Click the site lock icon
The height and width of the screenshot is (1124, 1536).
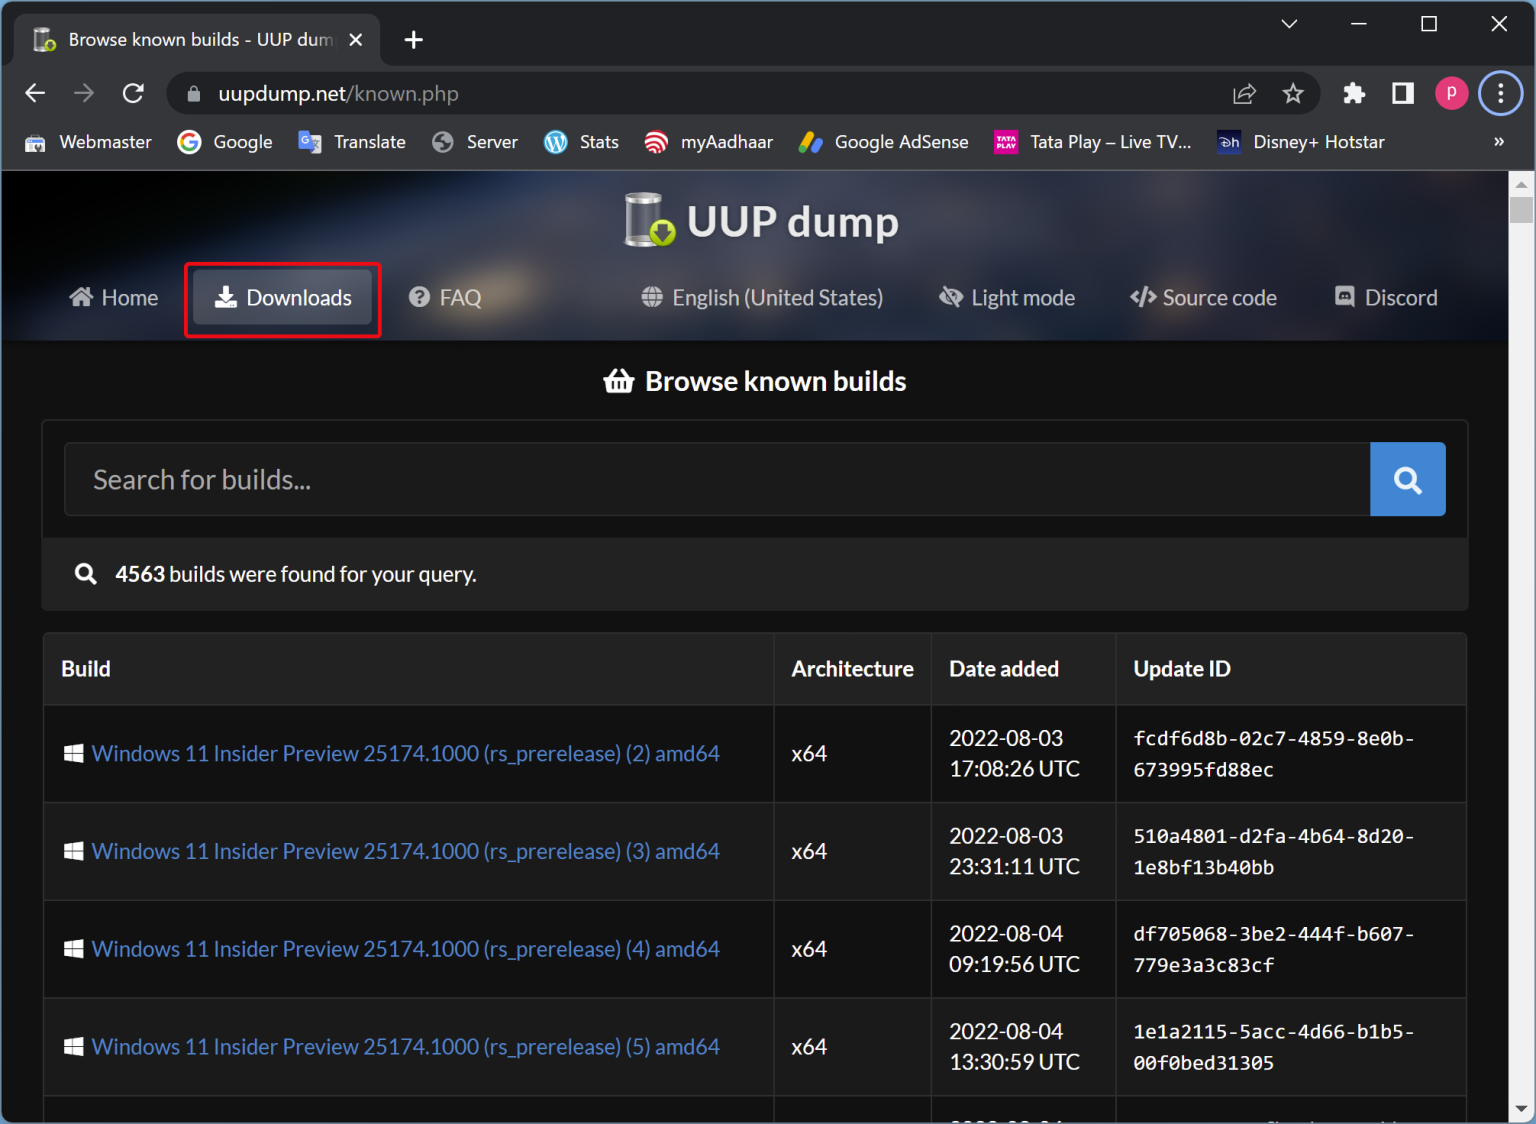click(x=194, y=94)
